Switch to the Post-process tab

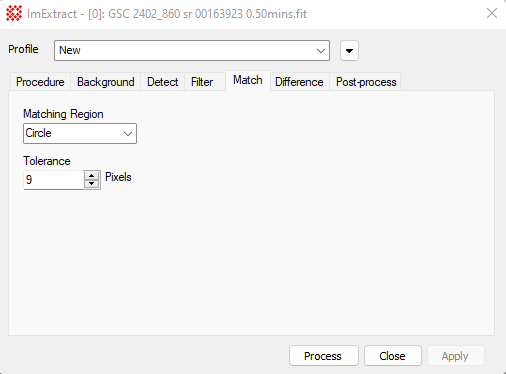pos(366,82)
